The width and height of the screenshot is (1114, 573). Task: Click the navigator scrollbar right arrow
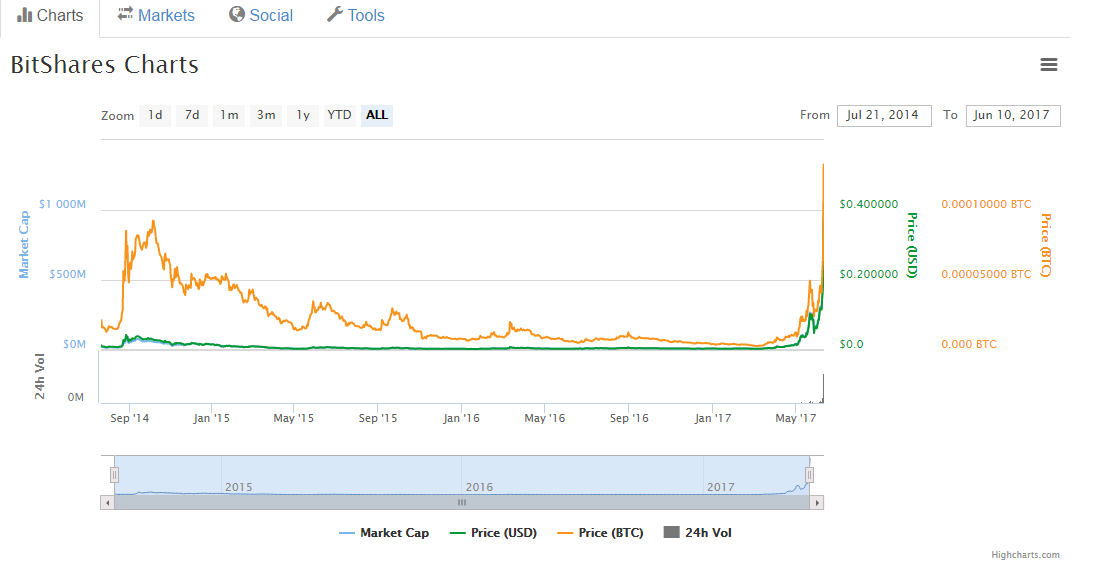(x=817, y=503)
